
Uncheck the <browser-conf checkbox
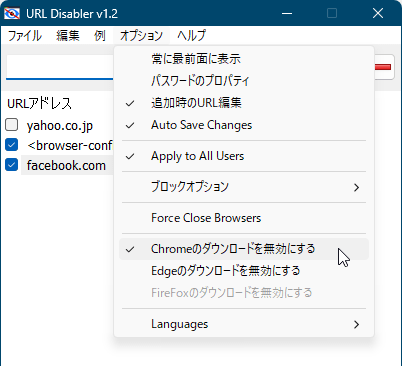click(x=12, y=145)
